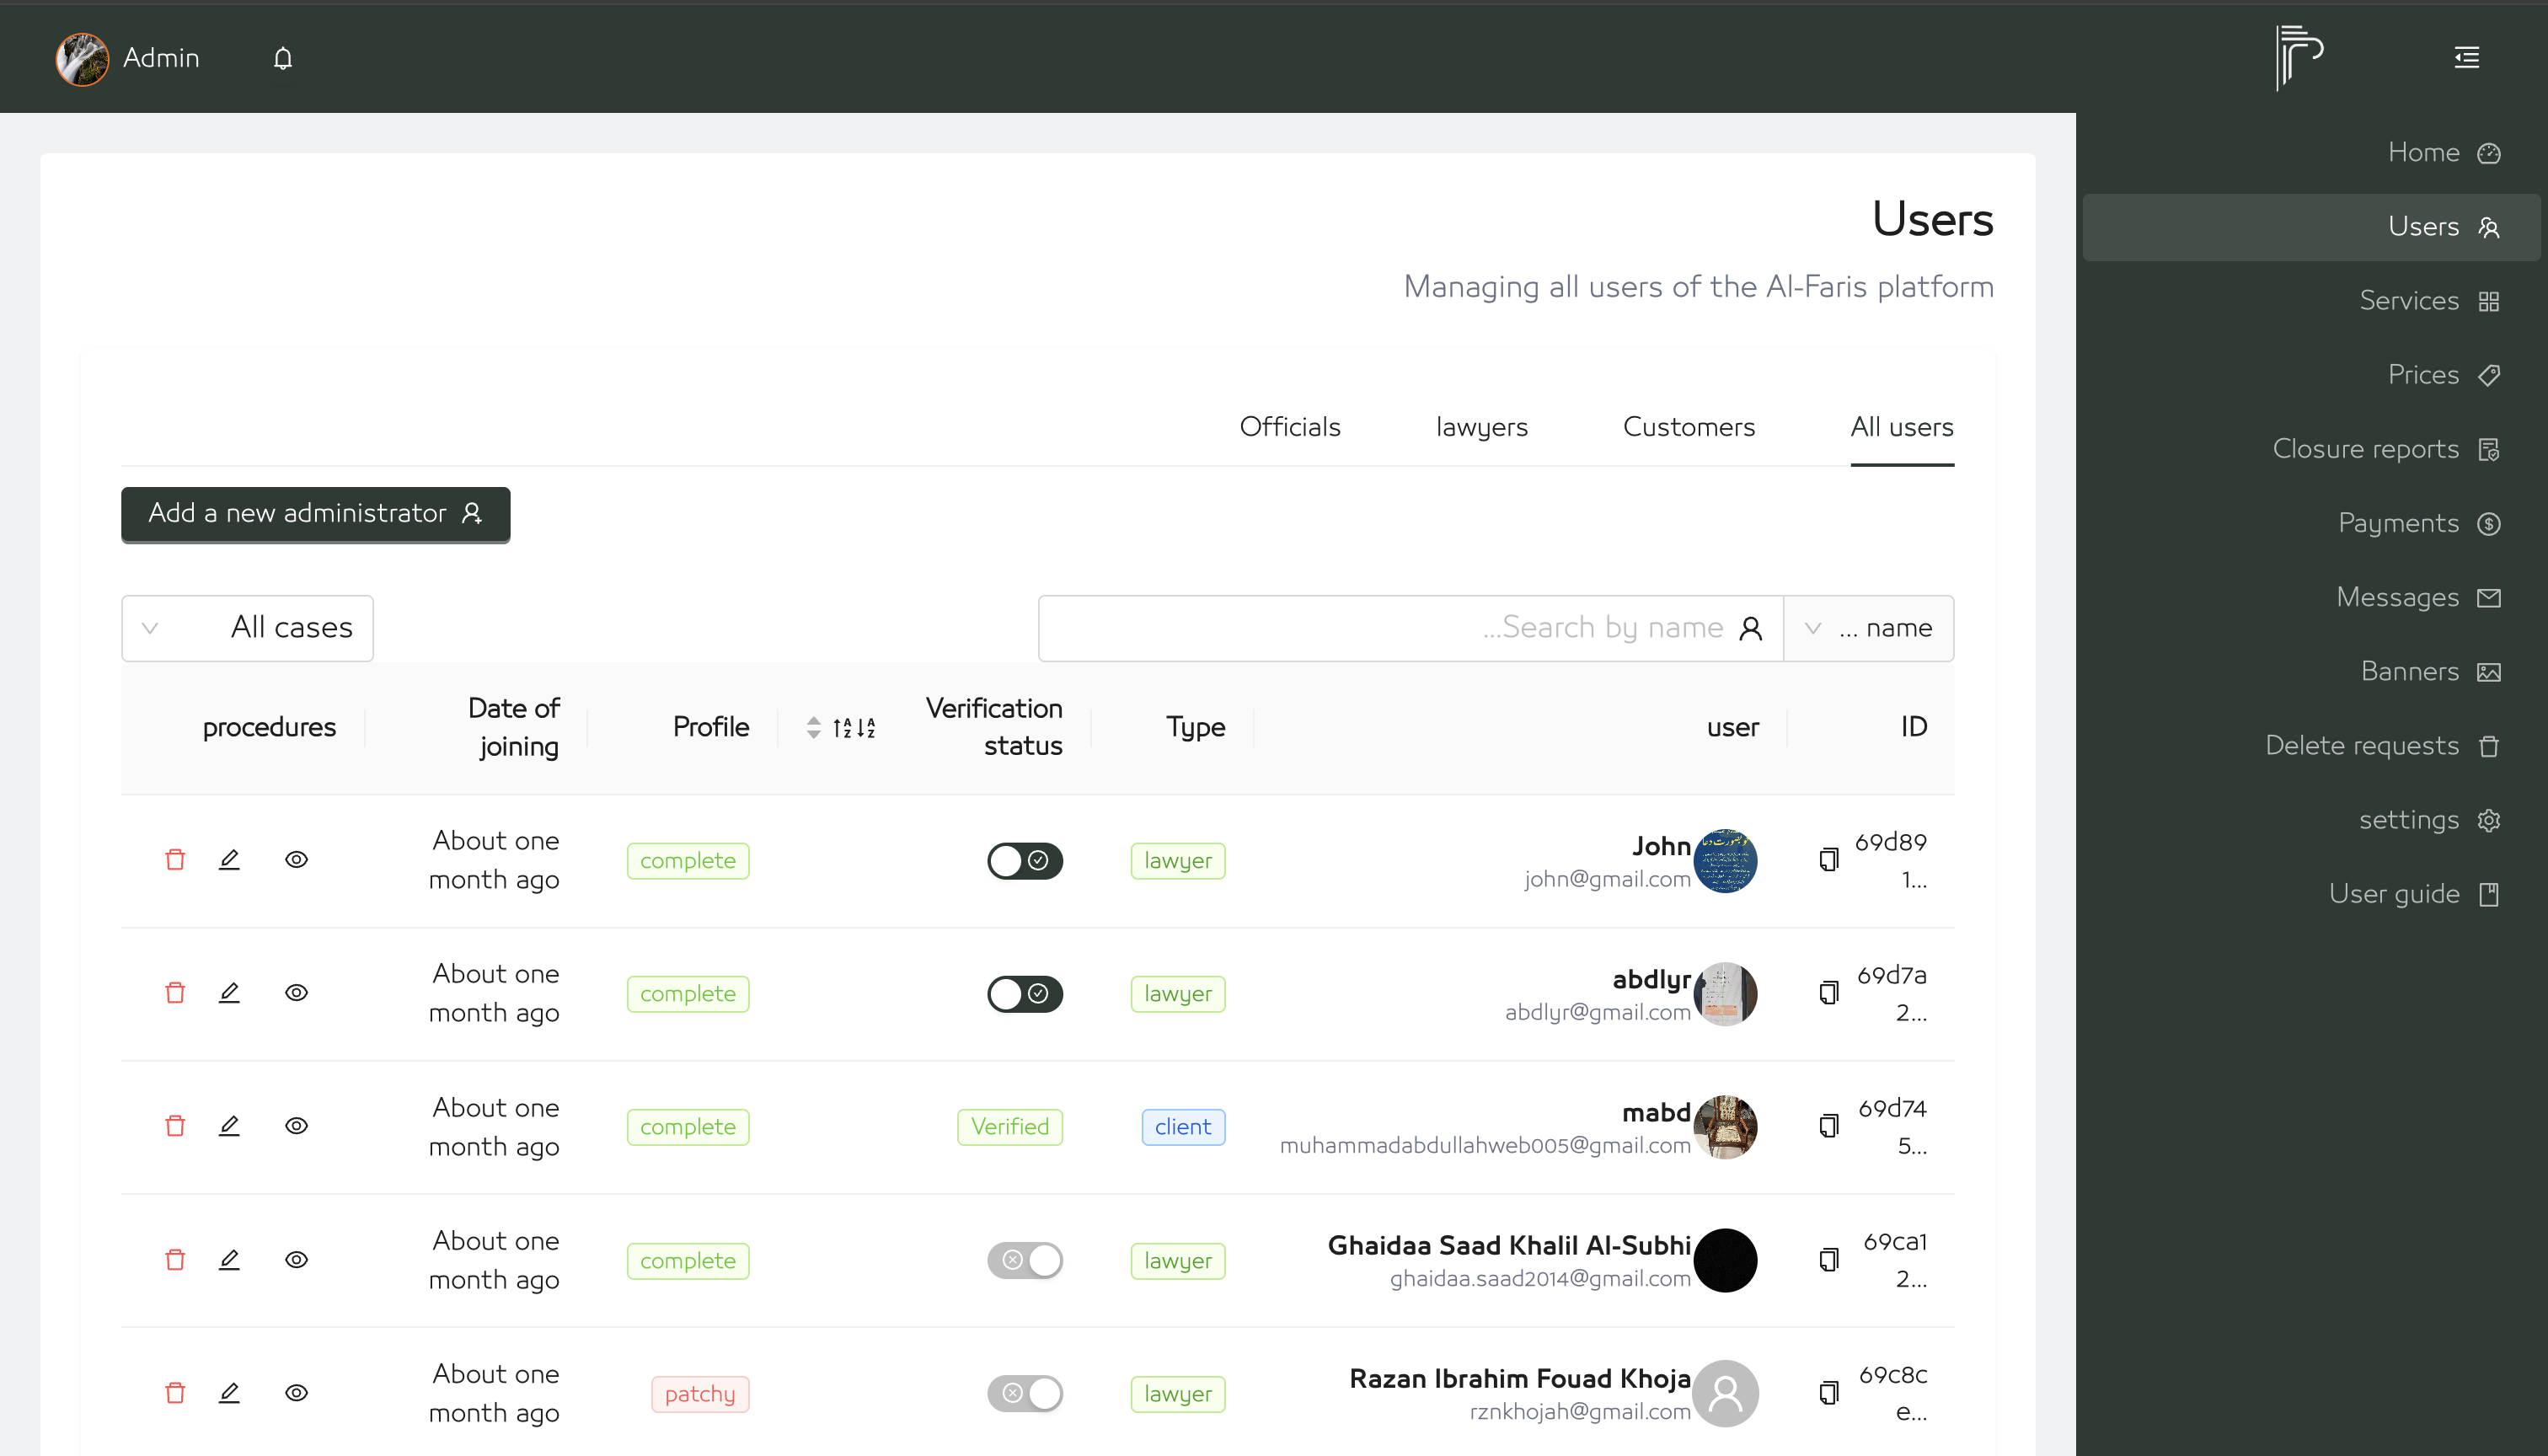
Task: Click Add a new administrator button
Action: [316, 514]
